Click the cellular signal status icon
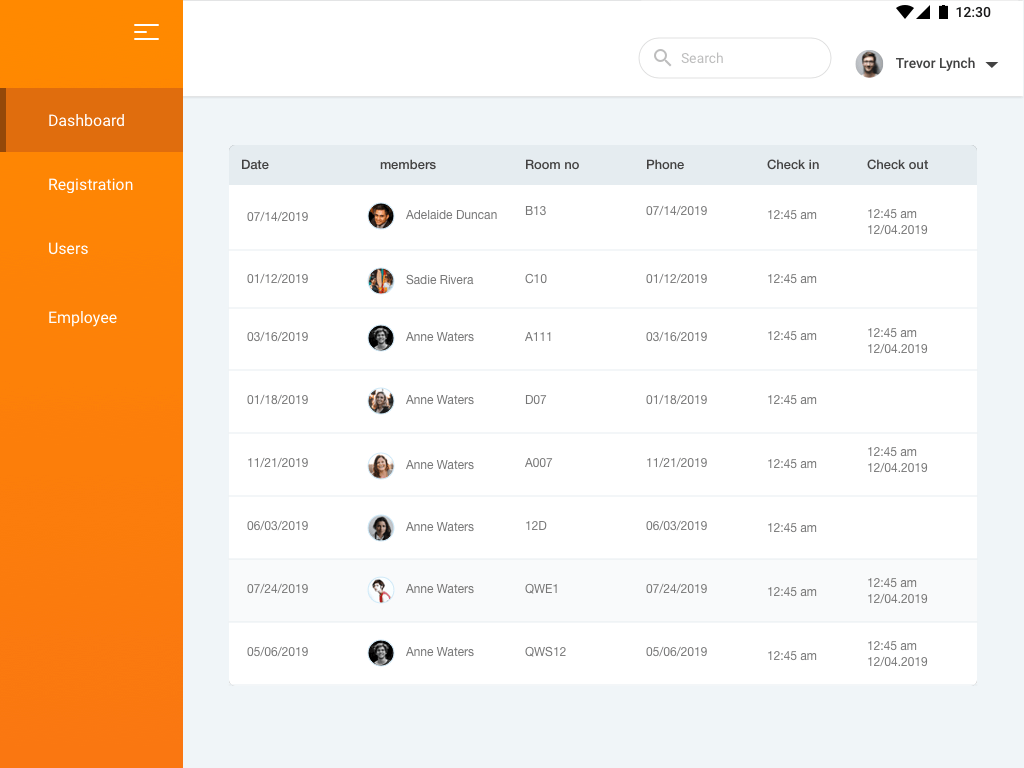Screen dimensions: 1024x768 click(923, 12)
